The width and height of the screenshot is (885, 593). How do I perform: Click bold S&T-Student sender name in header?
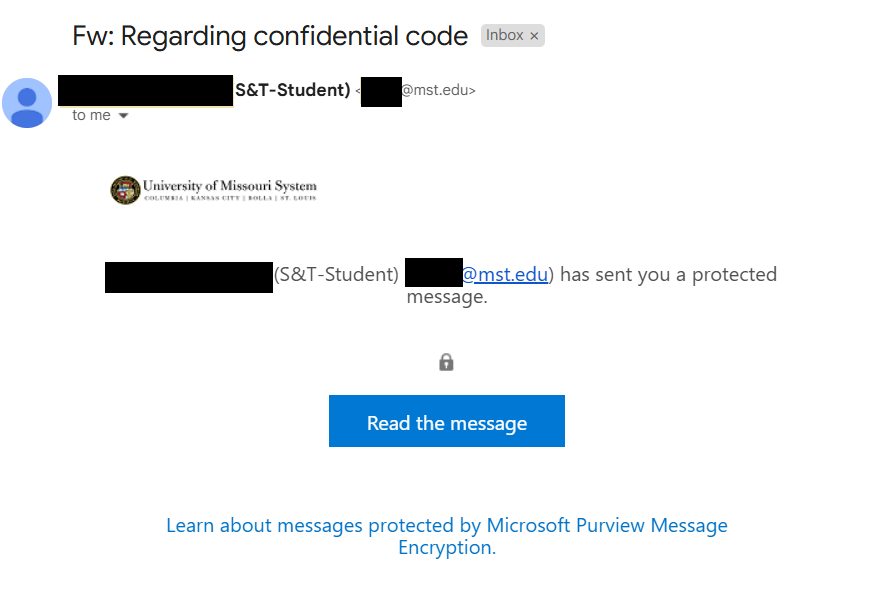tap(293, 90)
